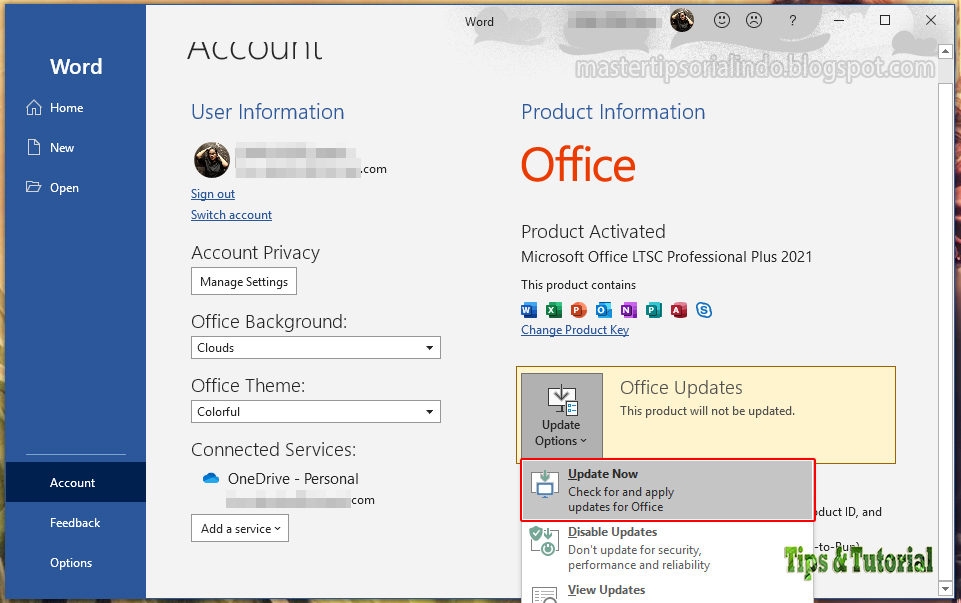Click the Update Now monitor icon
961x603 pixels.
tap(544, 484)
